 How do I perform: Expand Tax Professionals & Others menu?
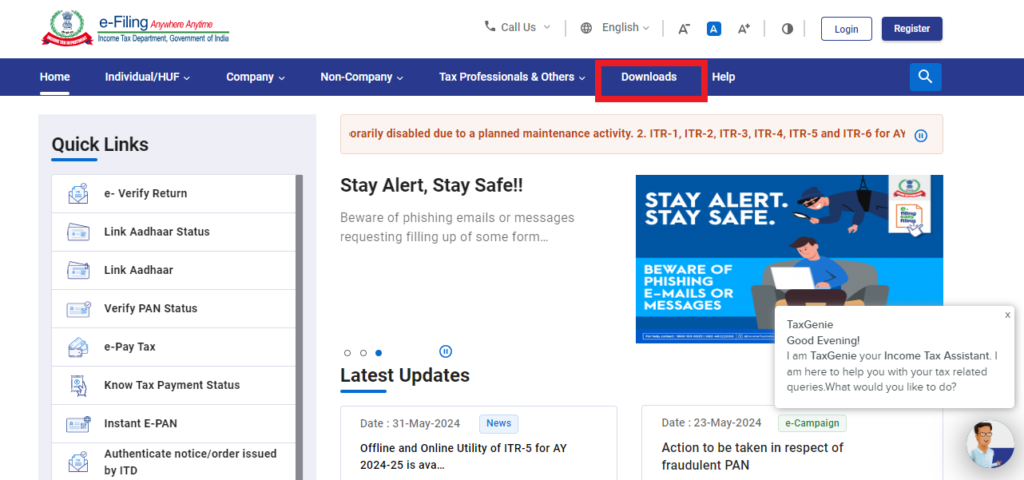512,77
